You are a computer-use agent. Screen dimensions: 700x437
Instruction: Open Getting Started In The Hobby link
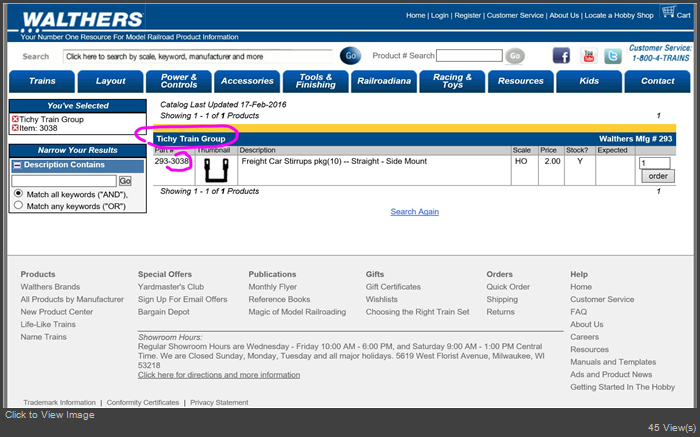(x=622, y=387)
